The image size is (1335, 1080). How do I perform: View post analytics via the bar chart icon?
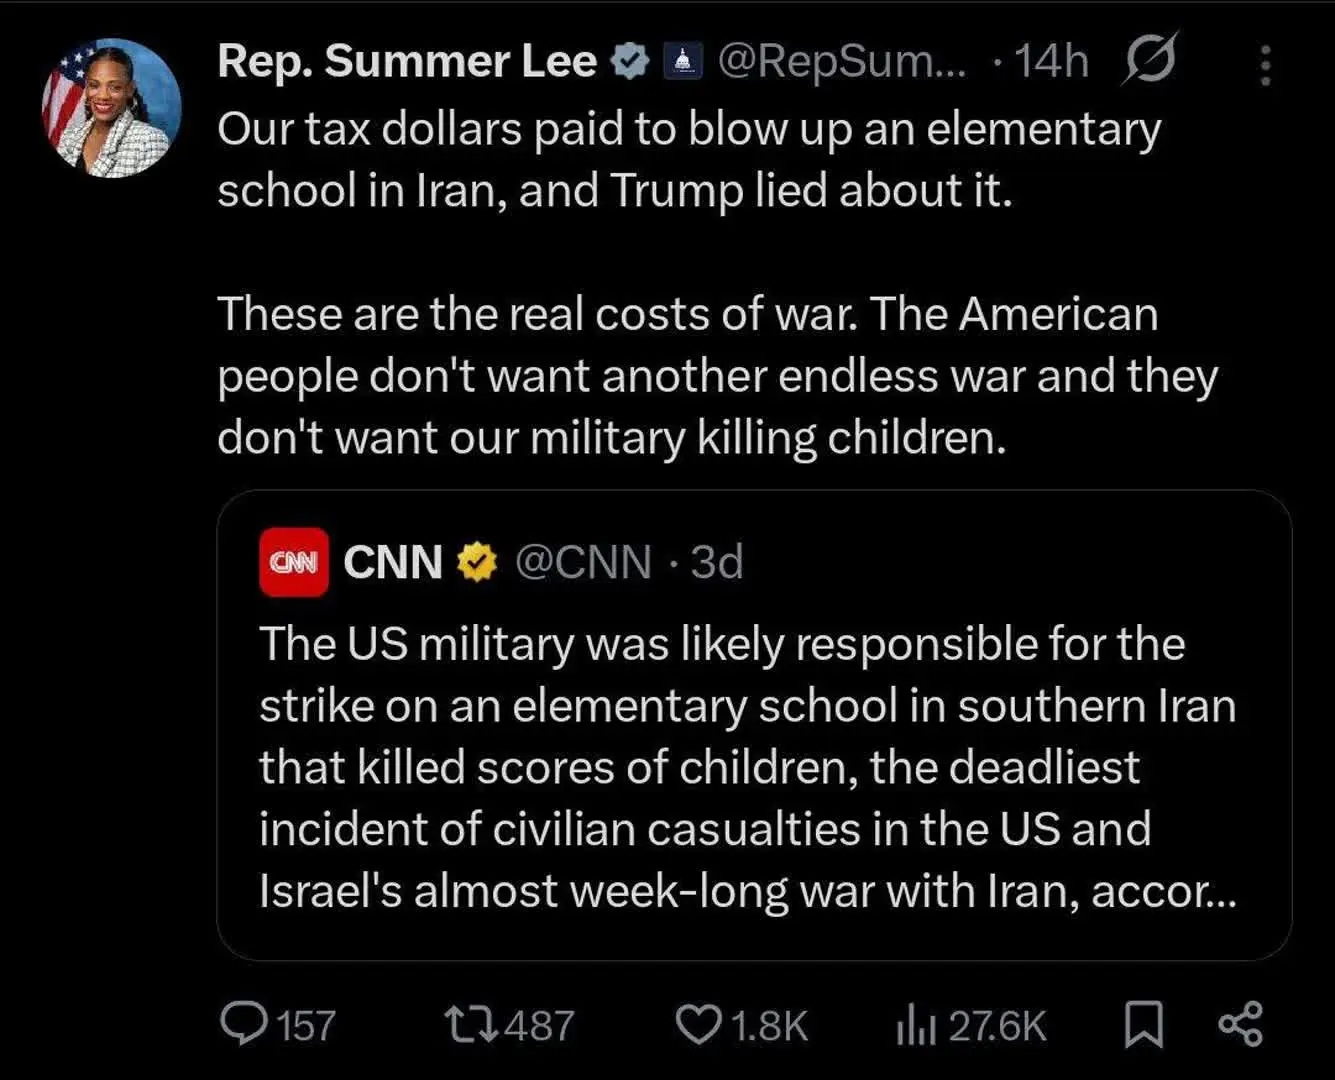pyautogui.click(x=916, y=1025)
